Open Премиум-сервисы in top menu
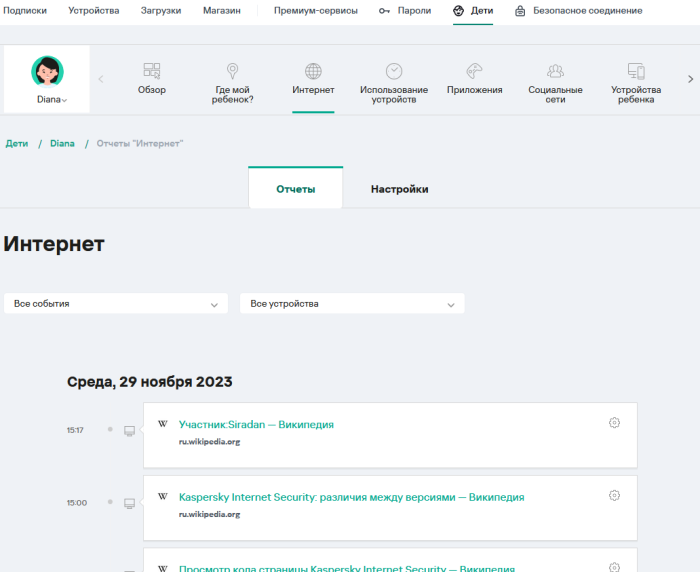The image size is (700, 572). [316, 11]
